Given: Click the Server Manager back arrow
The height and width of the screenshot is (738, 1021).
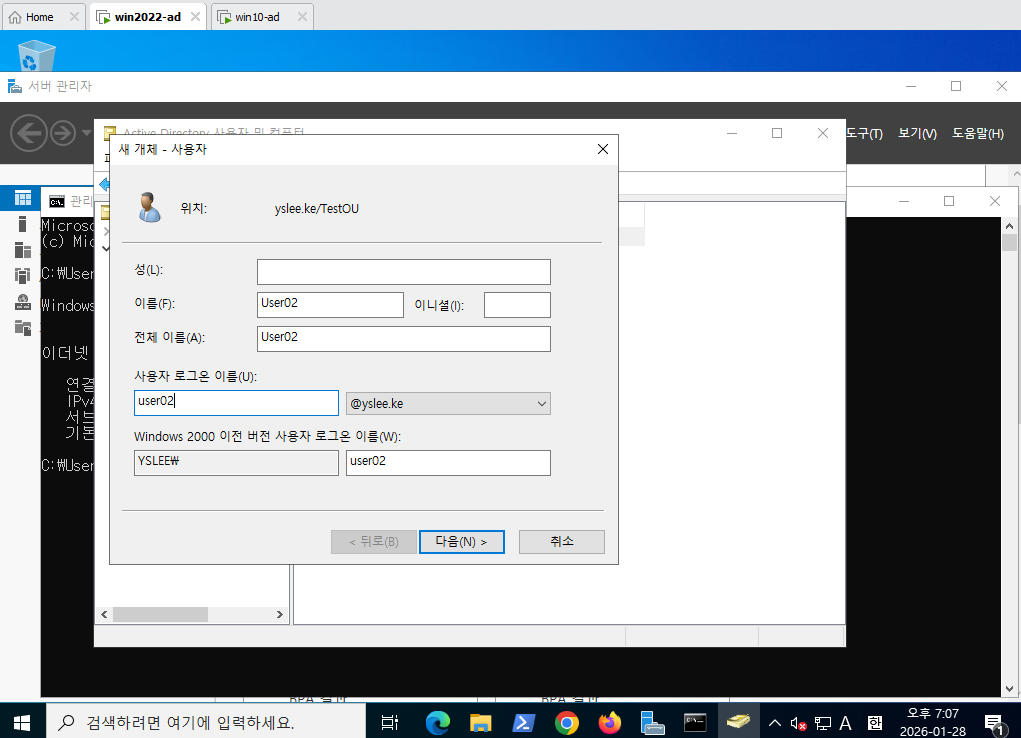Looking at the screenshot, I should (29, 134).
